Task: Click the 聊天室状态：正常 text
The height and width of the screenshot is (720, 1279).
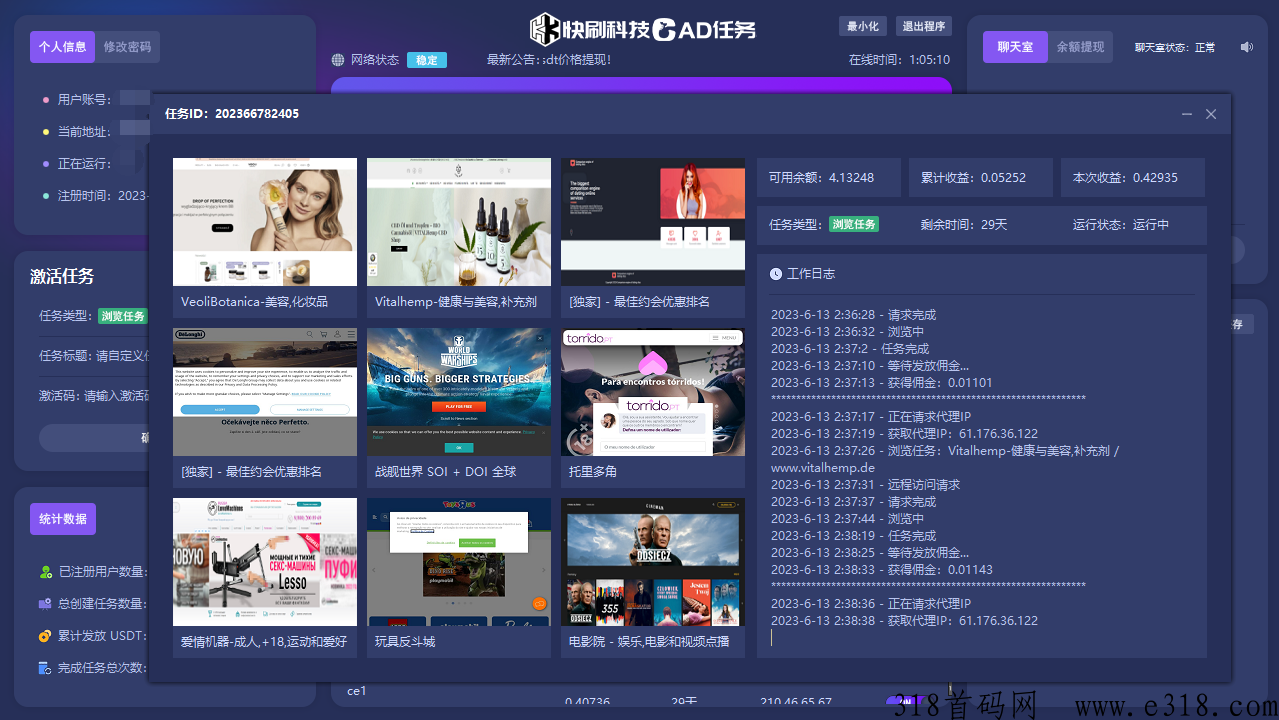Action: [1175, 48]
